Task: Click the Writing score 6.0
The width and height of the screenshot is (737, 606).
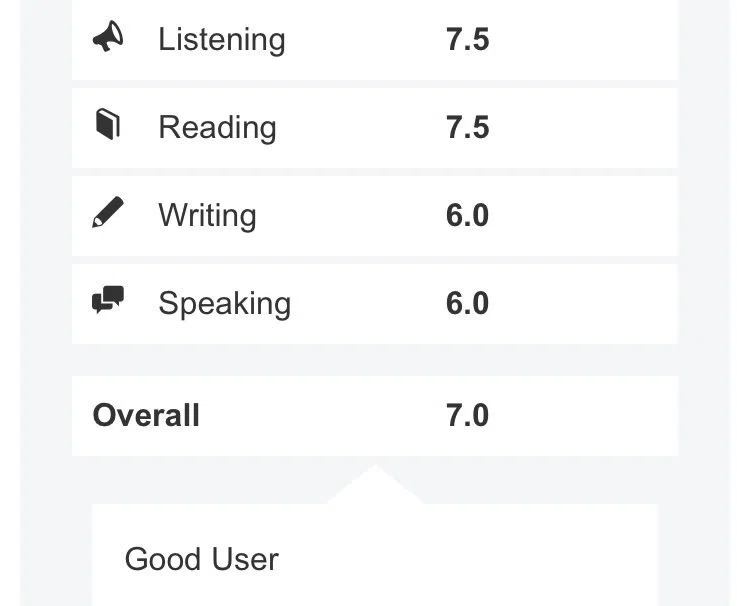Action: click(x=467, y=215)
